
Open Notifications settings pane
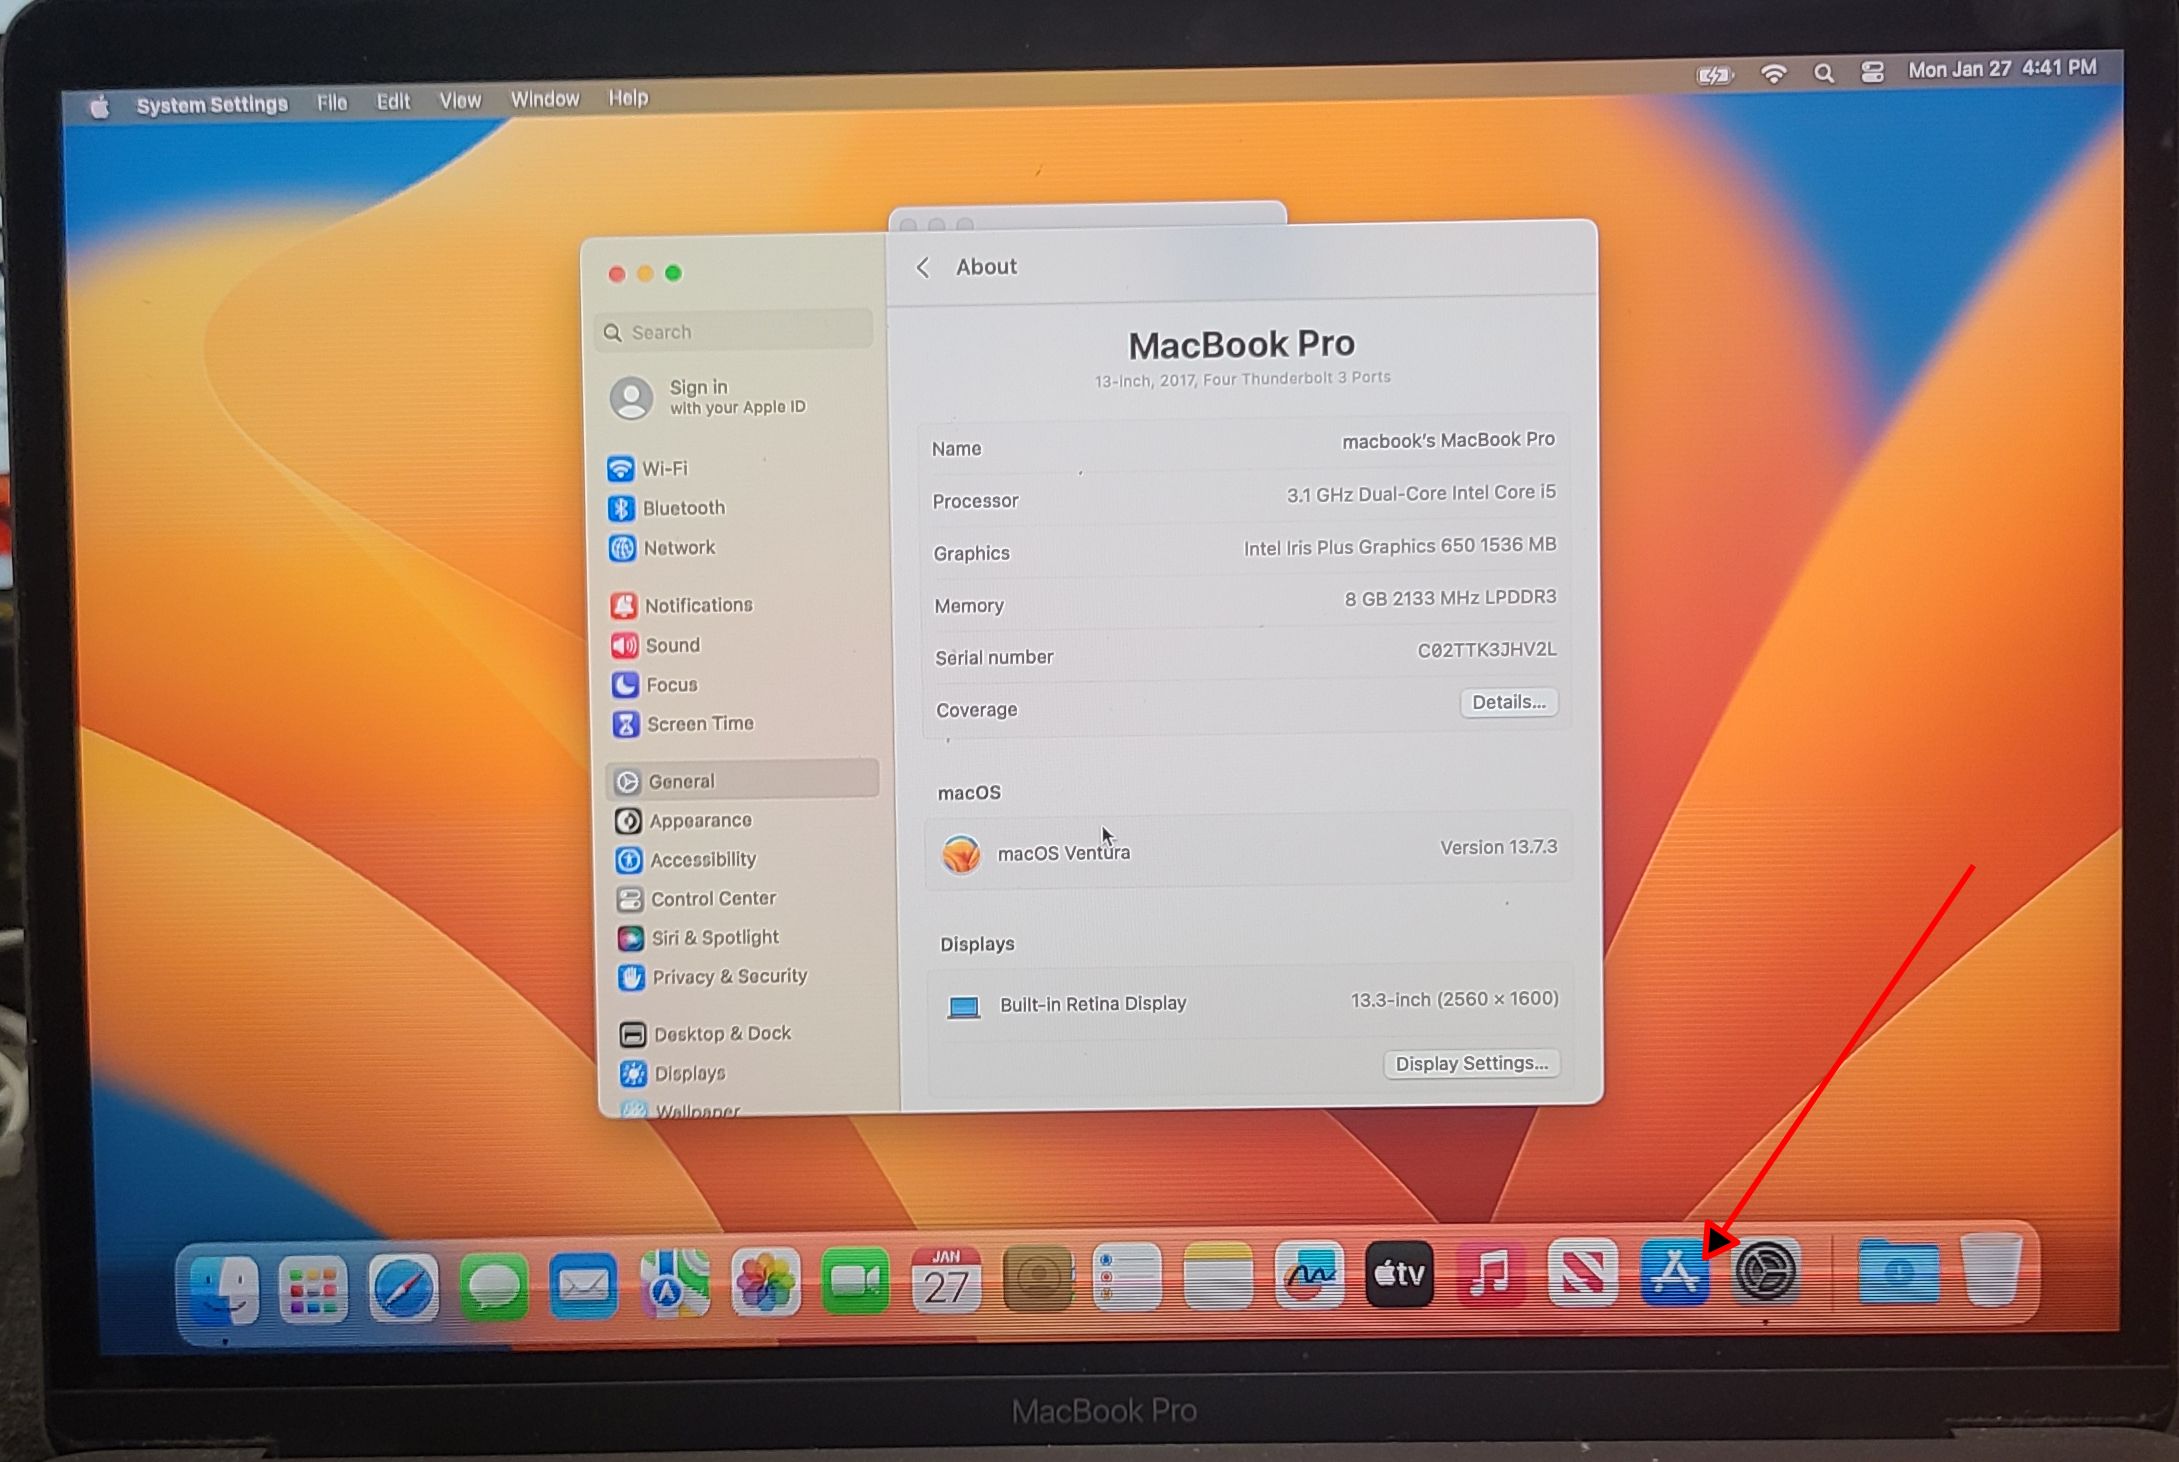tap(697, 605)
